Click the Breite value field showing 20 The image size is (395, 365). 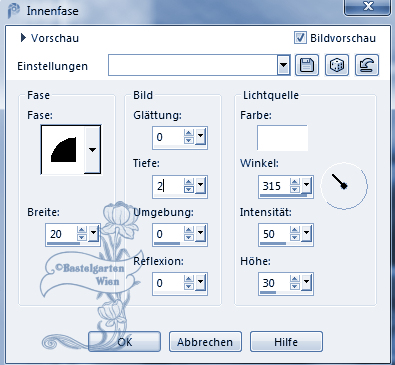[x=62, y=234]
